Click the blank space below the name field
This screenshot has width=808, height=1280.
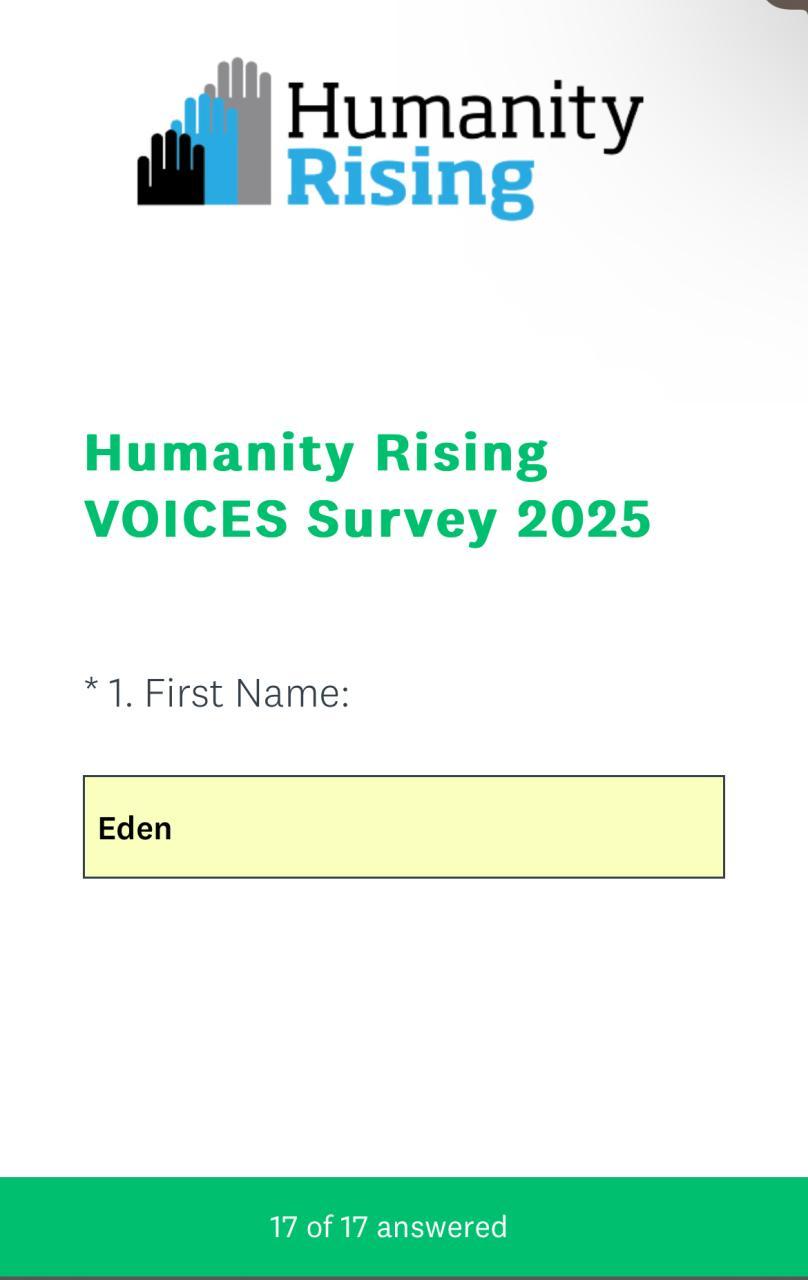click(404, 1020)
